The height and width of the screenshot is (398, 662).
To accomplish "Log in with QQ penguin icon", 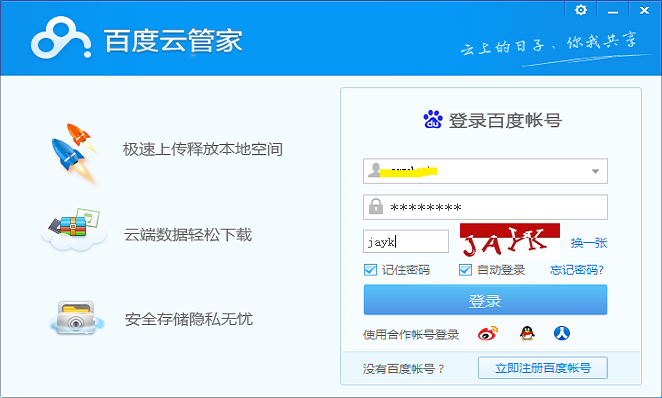I will coord(527,333).
